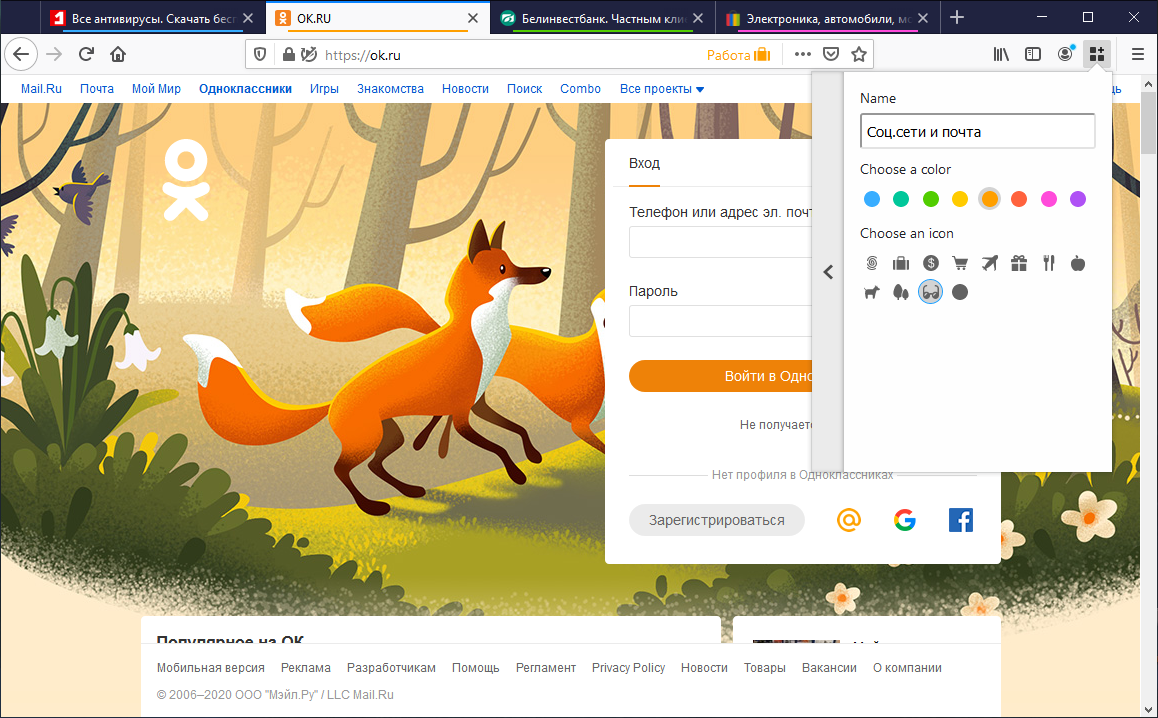Screen dimensions: 1158x718
Task: Focus the container Name text field
Action: pyautogui.click(x=977, y=131)
